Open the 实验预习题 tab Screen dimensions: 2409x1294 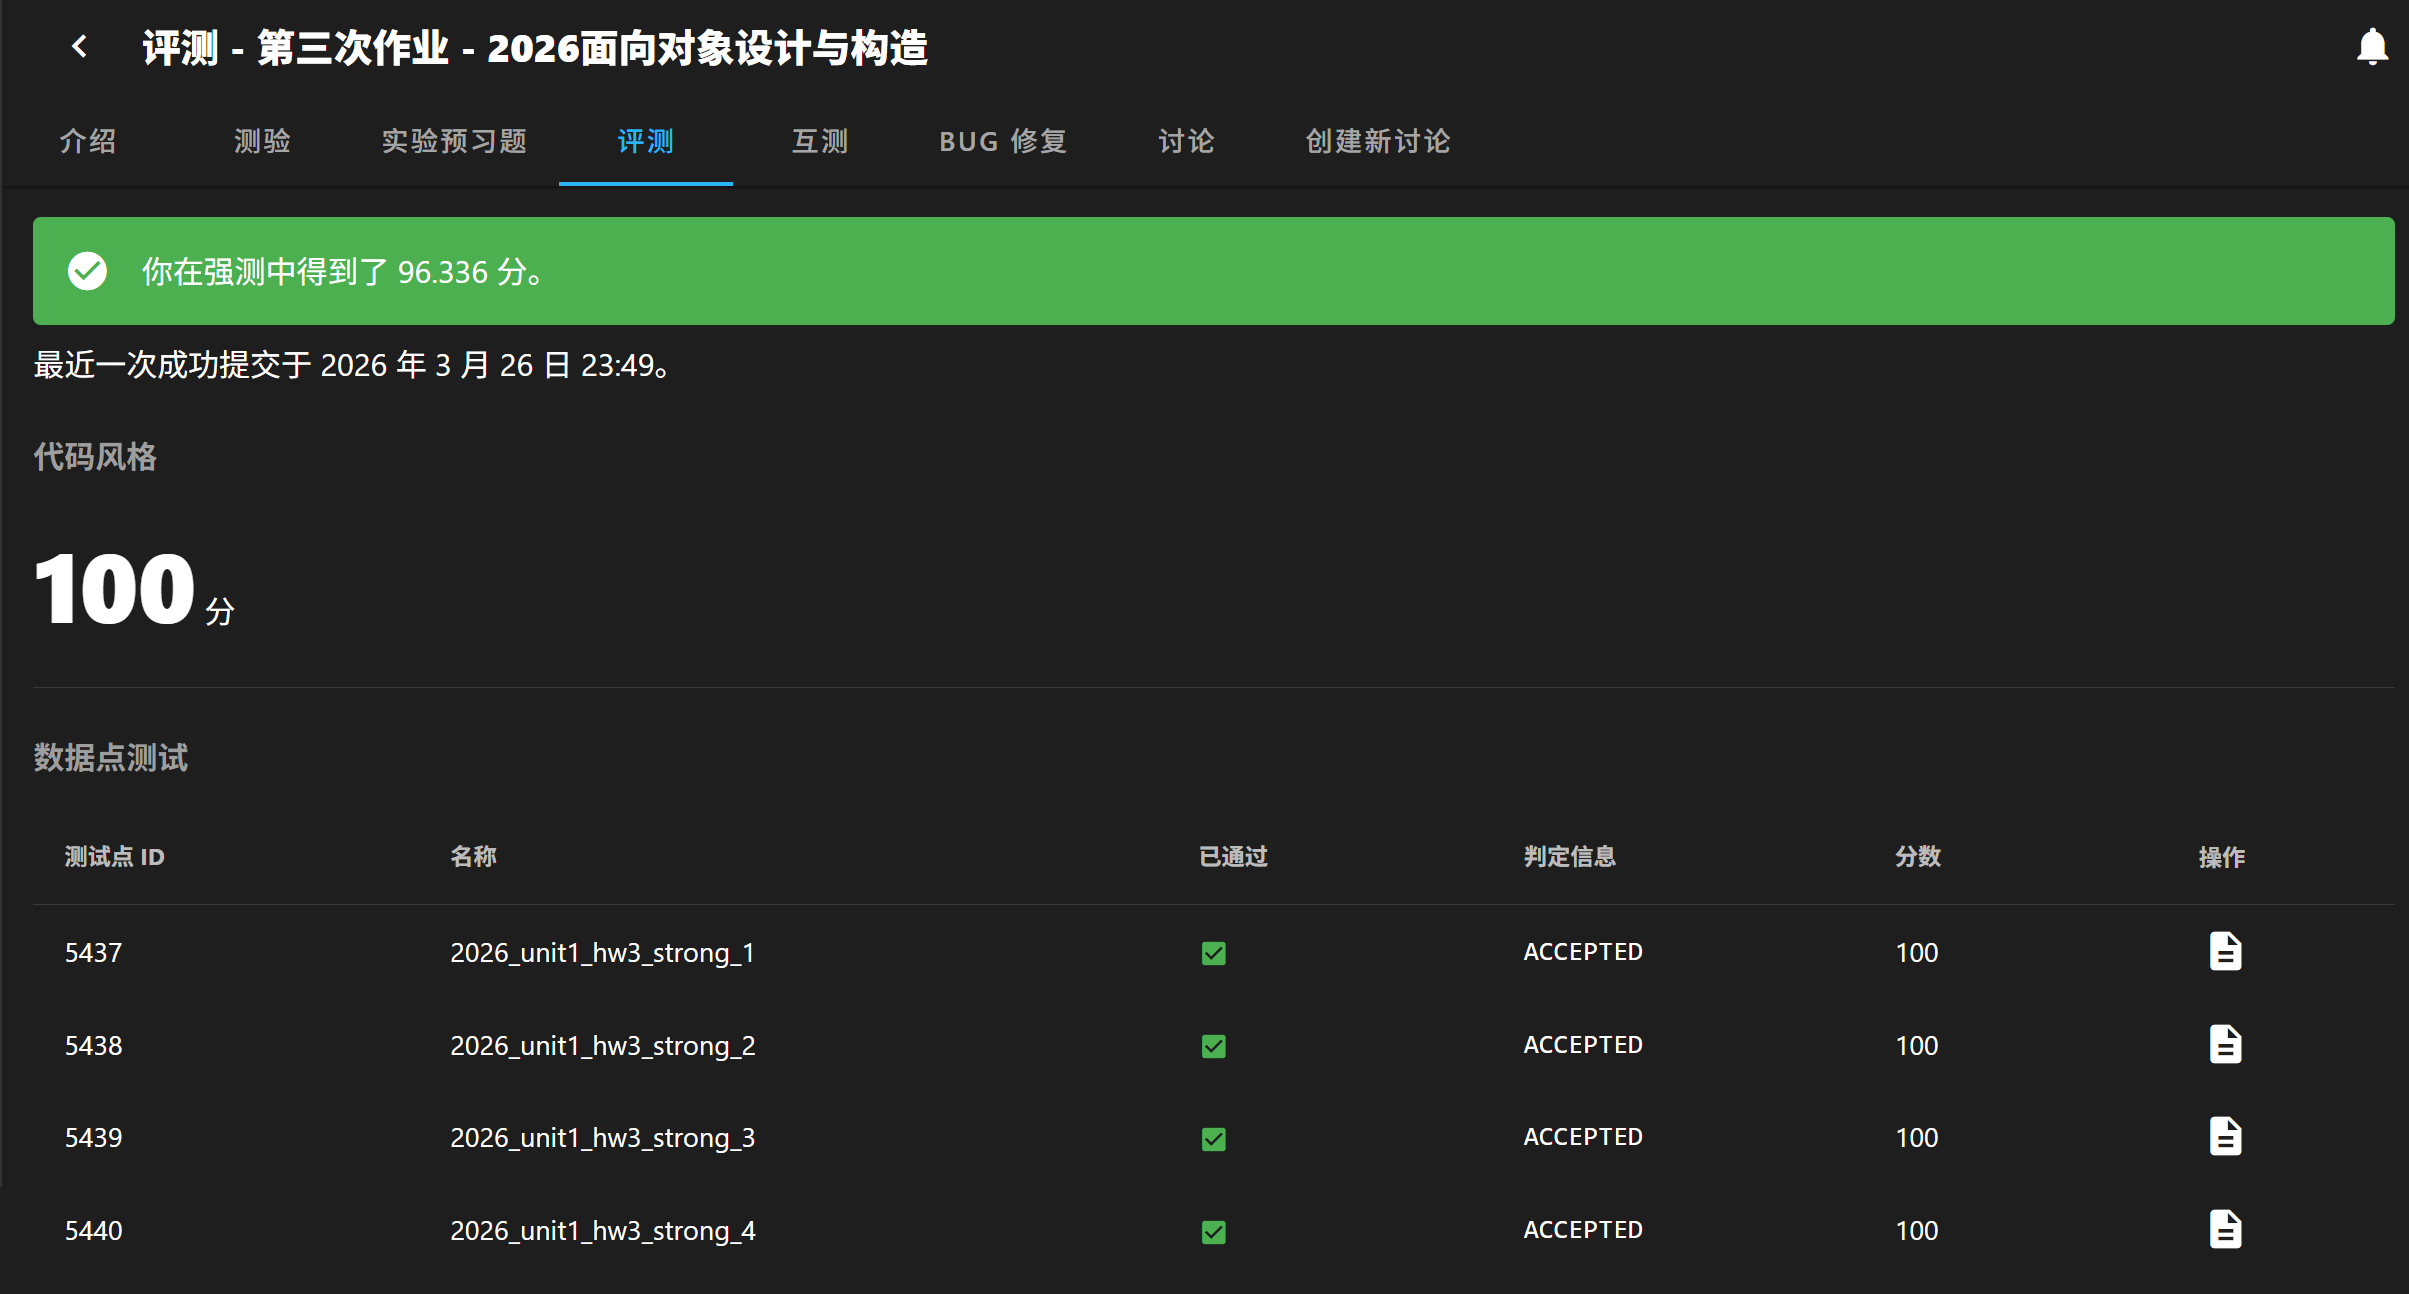pos(454,141)
